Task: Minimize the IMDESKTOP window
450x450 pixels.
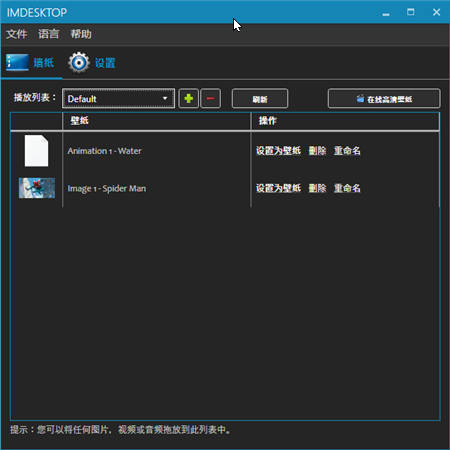Action: pos(386,13)
